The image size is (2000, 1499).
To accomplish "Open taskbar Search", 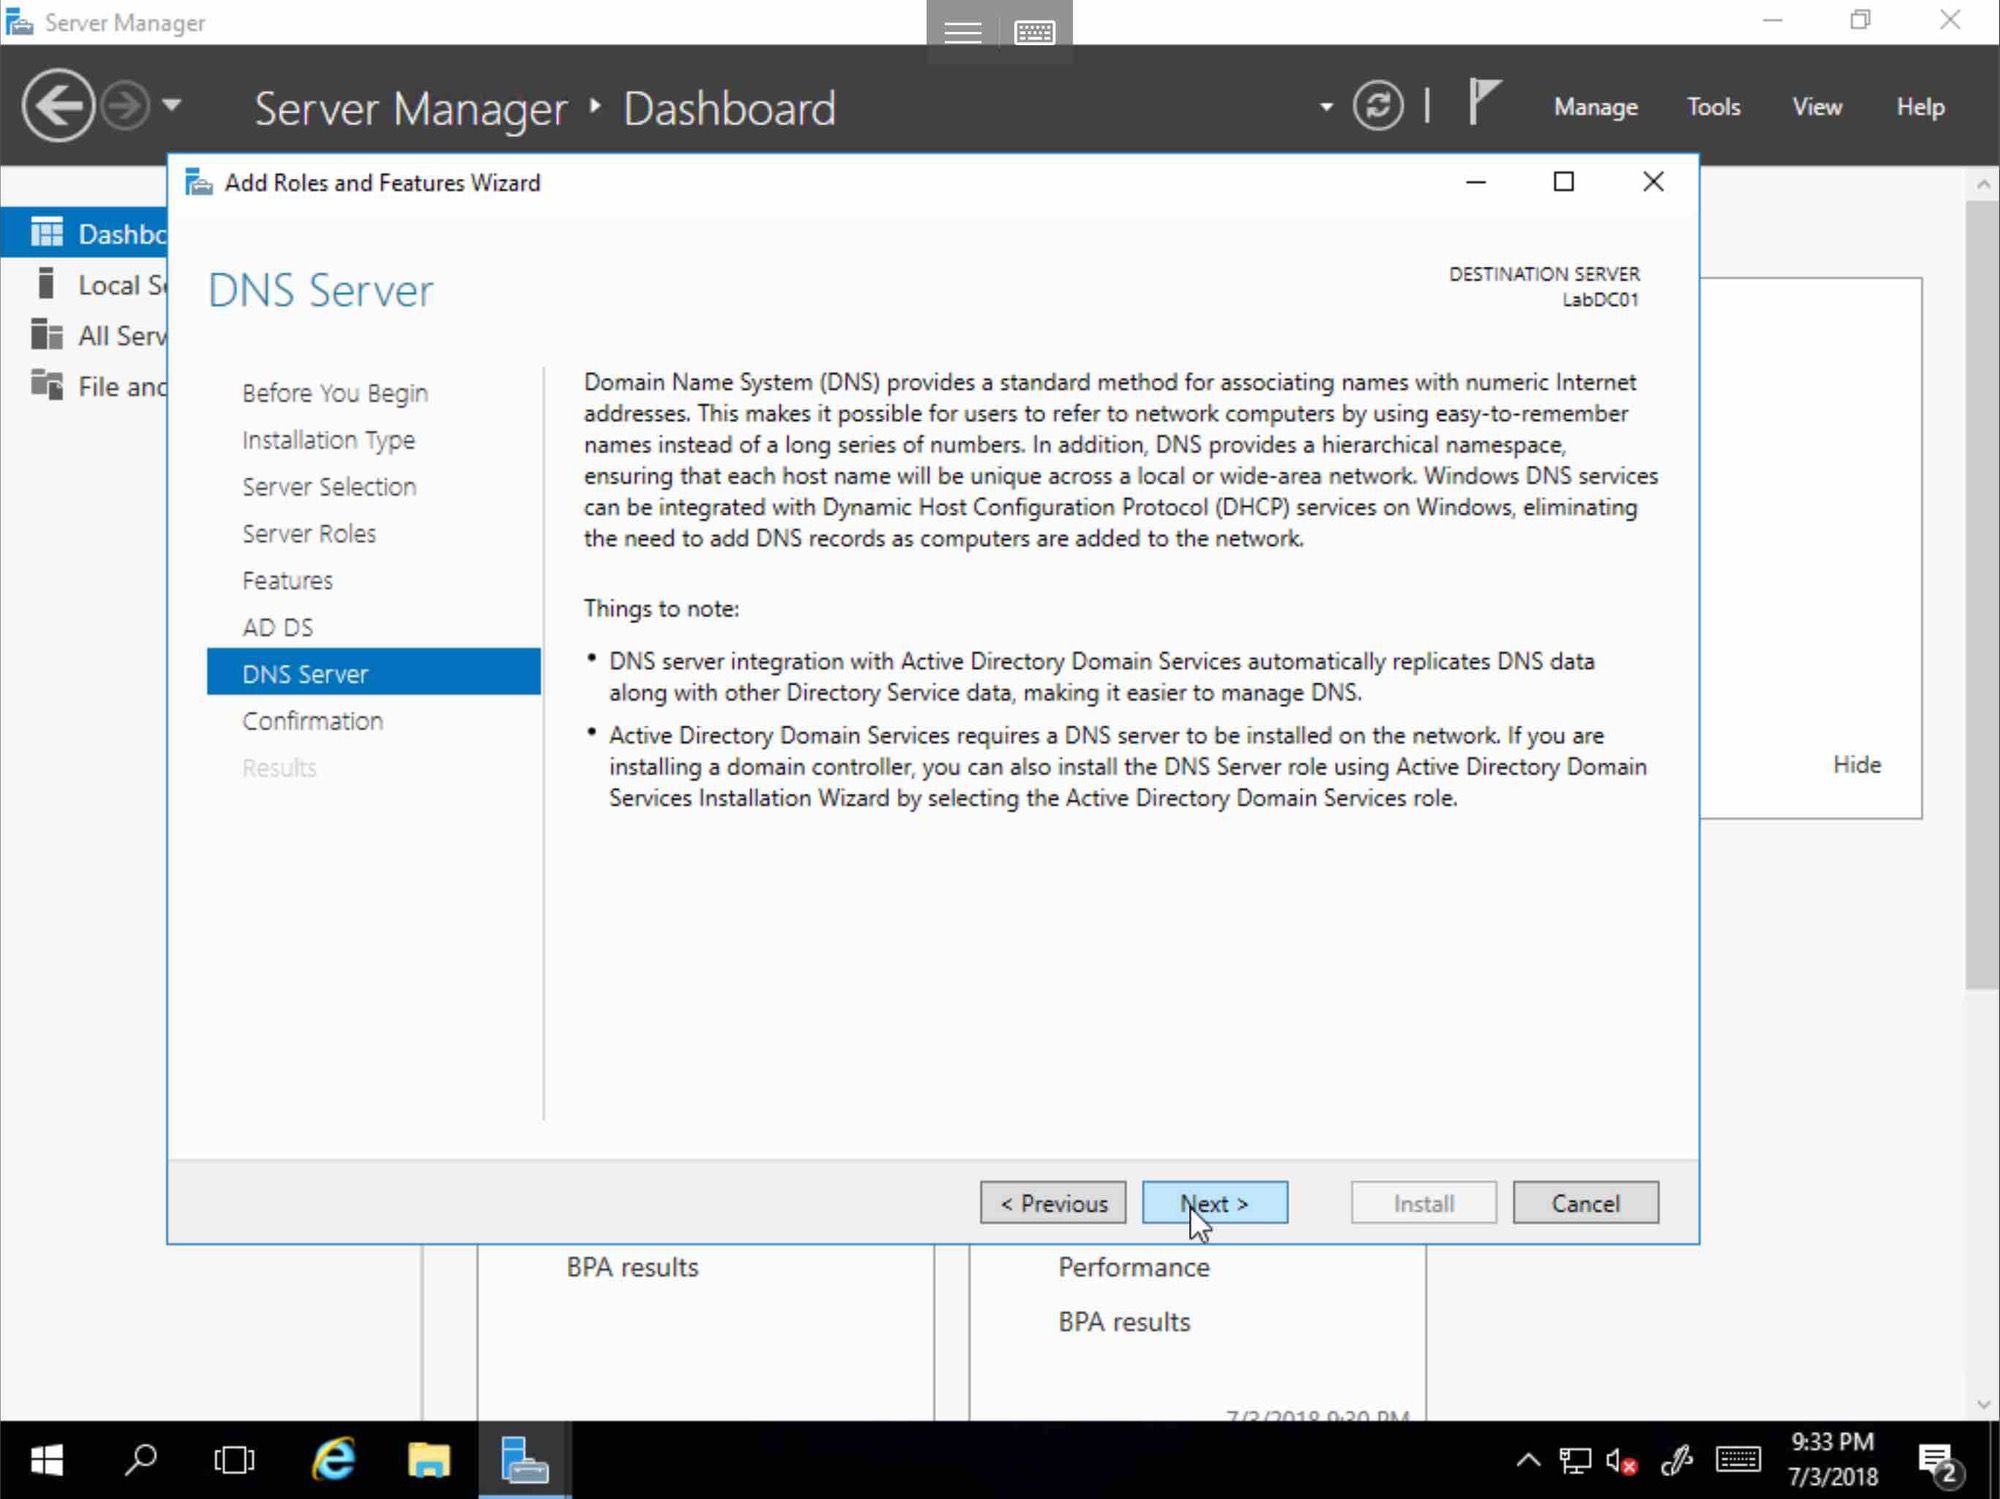I will click(140, 1460).
